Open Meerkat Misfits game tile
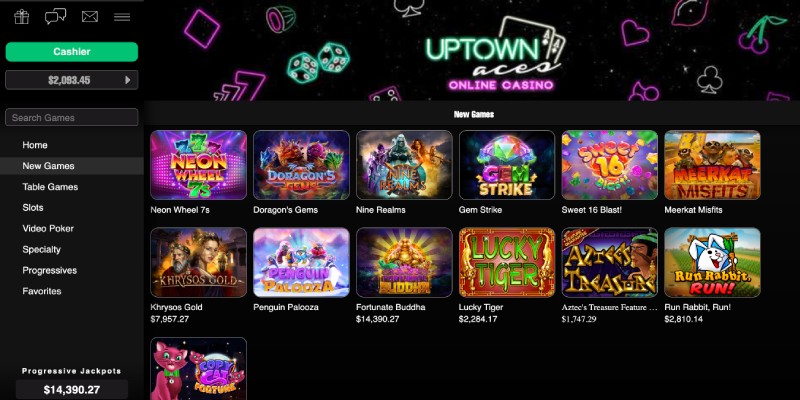The height and width of the screenshot is (400, 800). point(712,165)
